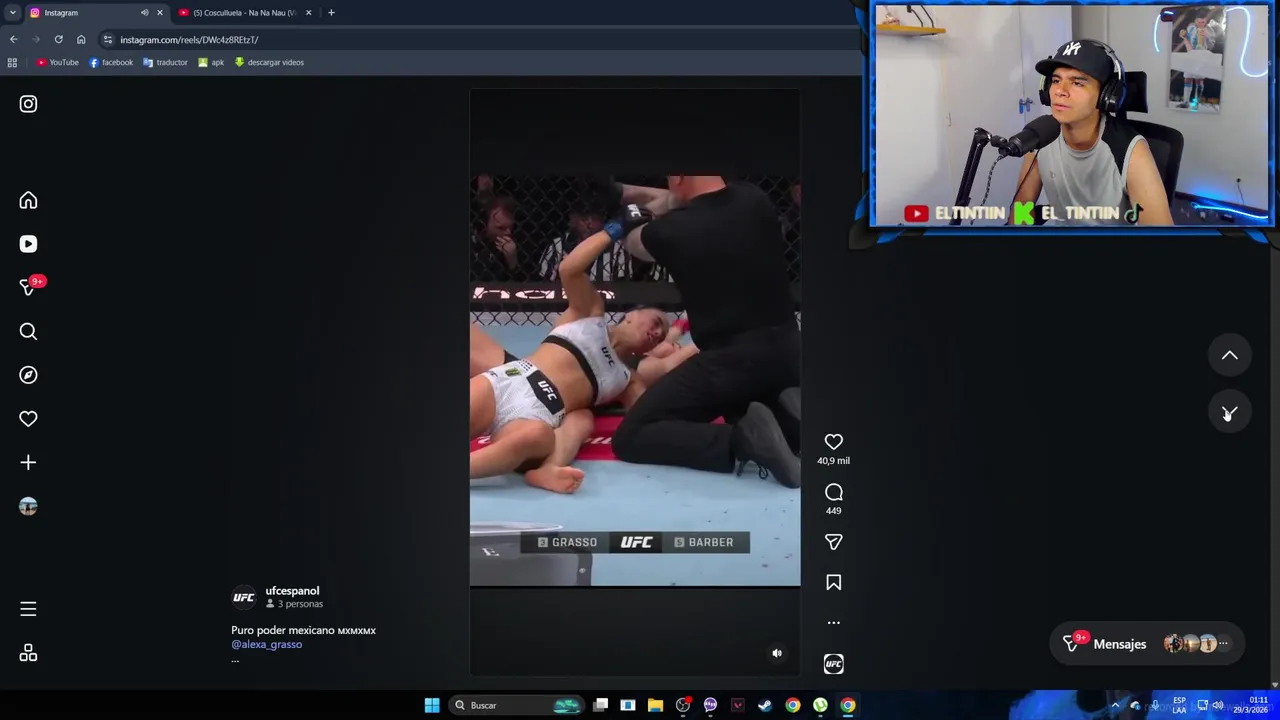Open Instagram search in sidebar

pyautogui.click(x=28, y=331)
